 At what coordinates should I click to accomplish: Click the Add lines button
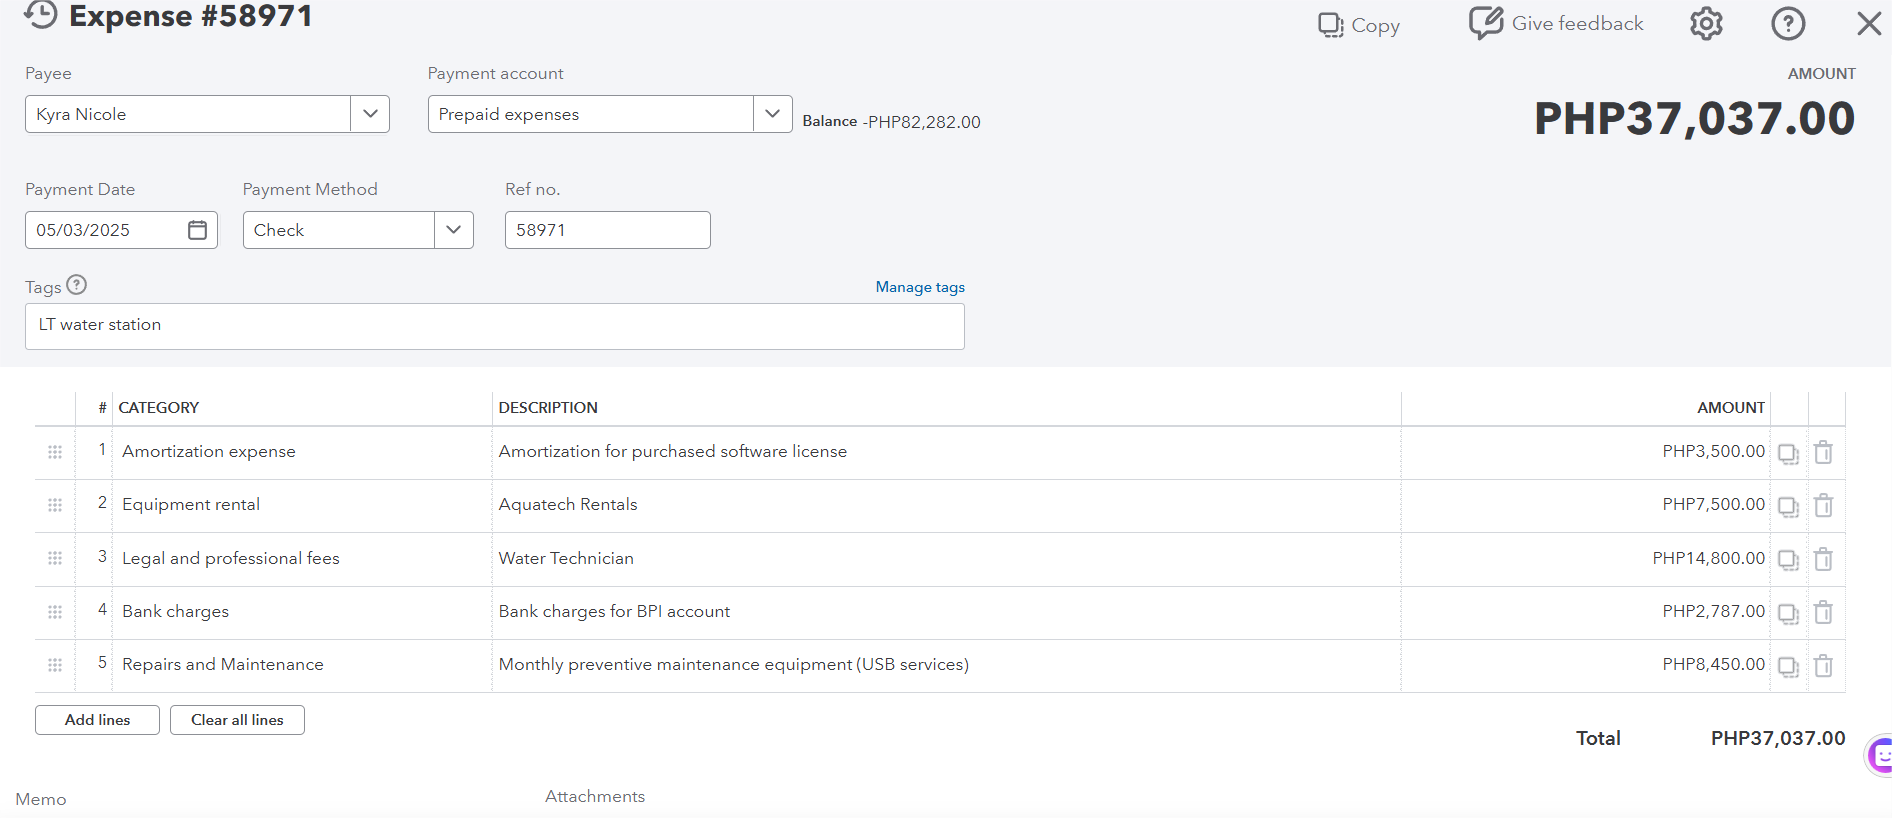(97, 720)
